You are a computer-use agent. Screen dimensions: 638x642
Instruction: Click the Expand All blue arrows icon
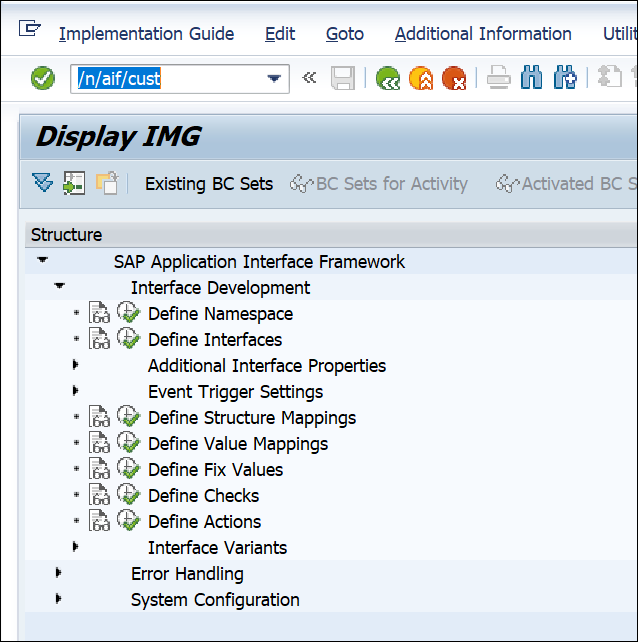click(43, 183)
